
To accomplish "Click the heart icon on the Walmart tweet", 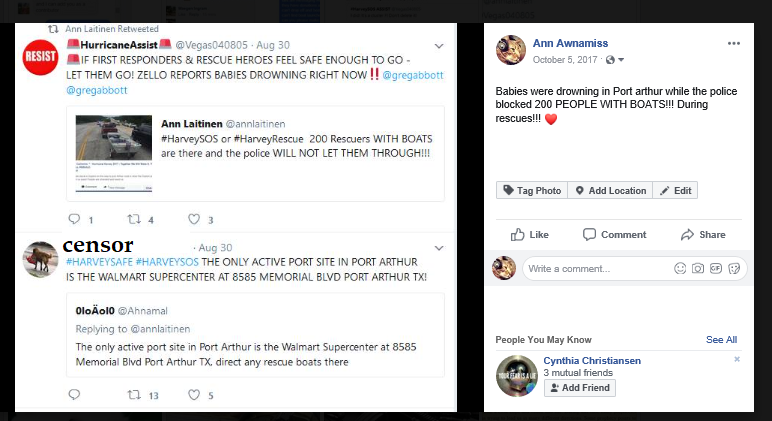I will tap(194, 395).
